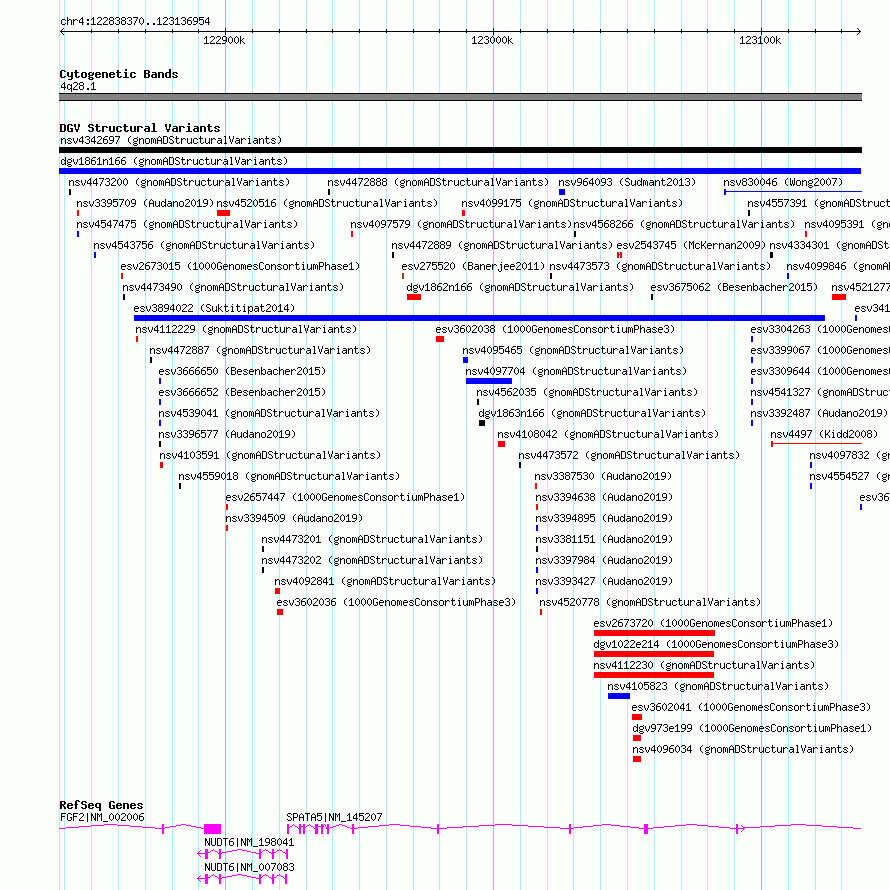Click nsv4473490 variant label
This screenshot has height=890, width=890.
233,287
